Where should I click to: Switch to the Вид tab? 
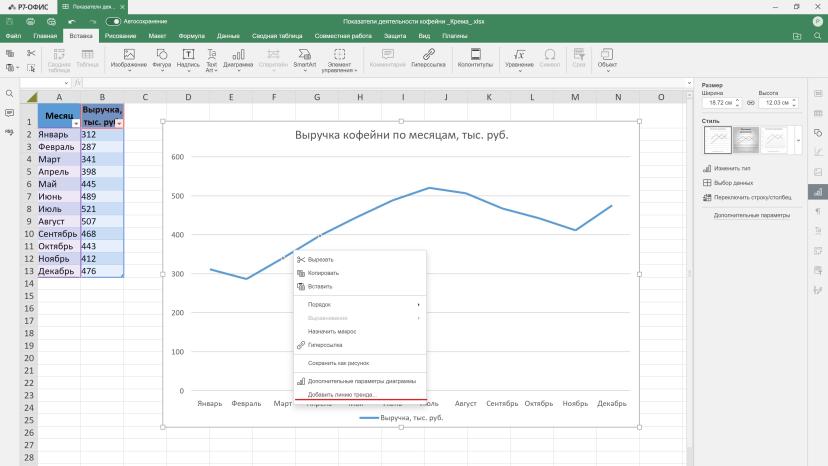(424, 36)
